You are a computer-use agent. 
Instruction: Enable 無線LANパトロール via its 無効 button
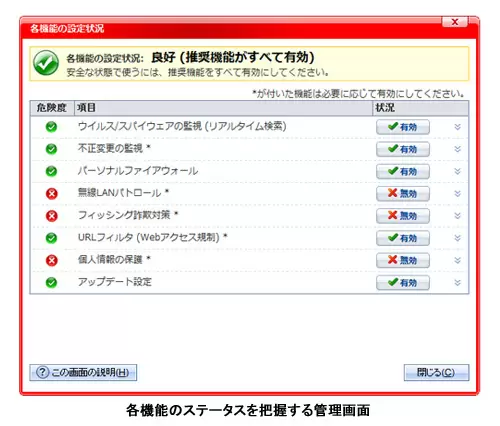click(x=403, y=194)
